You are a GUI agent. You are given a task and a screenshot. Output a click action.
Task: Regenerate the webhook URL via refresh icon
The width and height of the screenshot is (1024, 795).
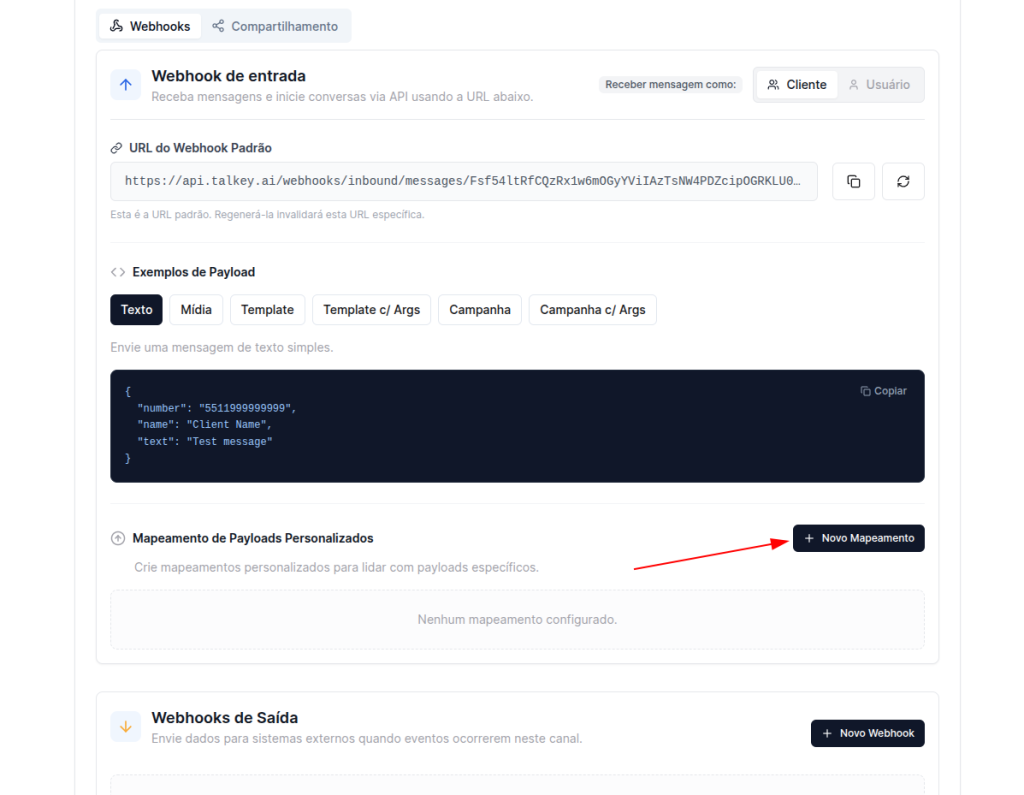click(x=903, y=182)
